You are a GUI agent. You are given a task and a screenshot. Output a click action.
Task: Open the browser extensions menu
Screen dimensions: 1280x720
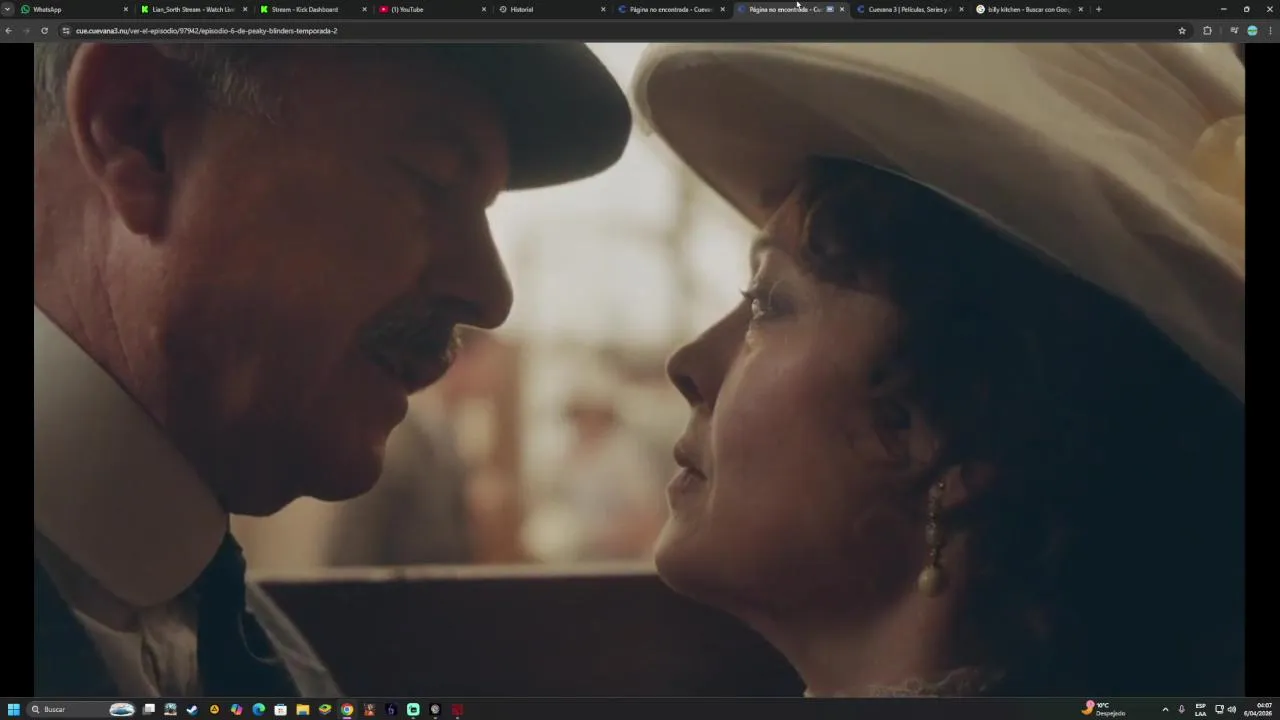point(1207,31)
